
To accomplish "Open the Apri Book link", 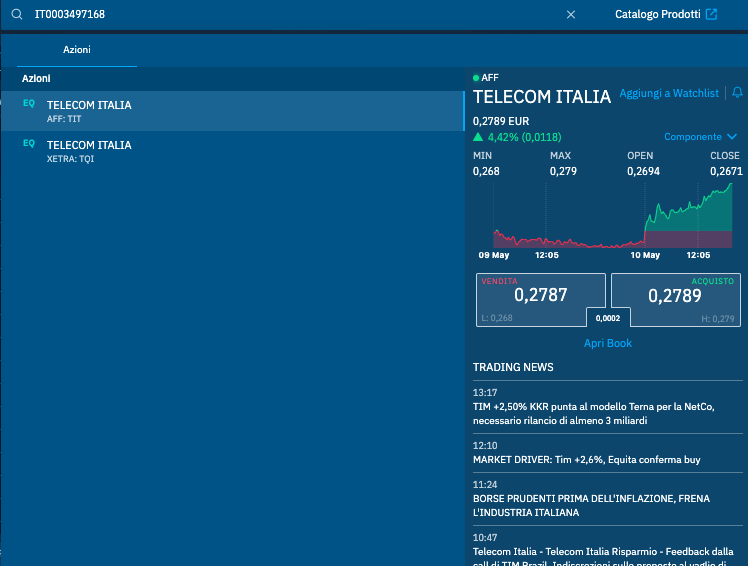I will point(608,343).
